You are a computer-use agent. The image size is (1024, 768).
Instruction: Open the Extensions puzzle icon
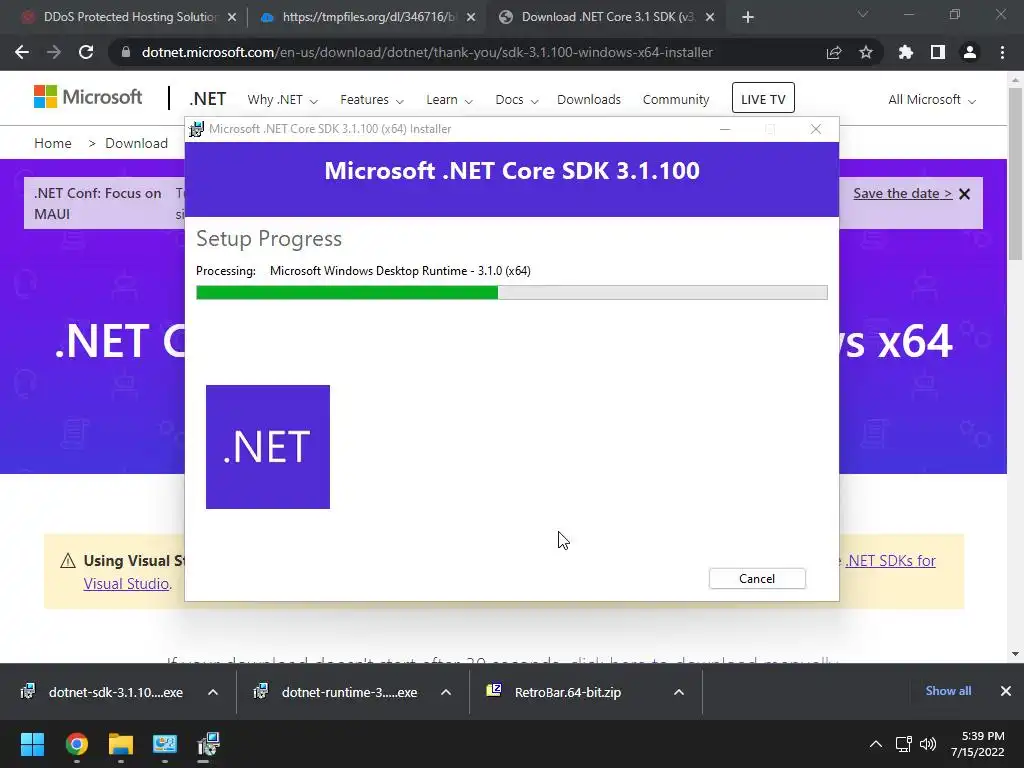coord(906,52)
